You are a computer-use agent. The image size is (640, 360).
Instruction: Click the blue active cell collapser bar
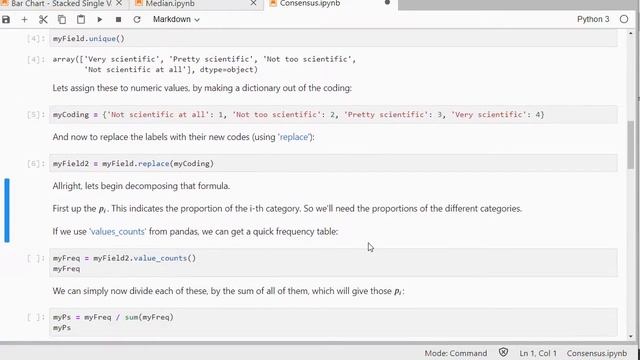[7, 210]
